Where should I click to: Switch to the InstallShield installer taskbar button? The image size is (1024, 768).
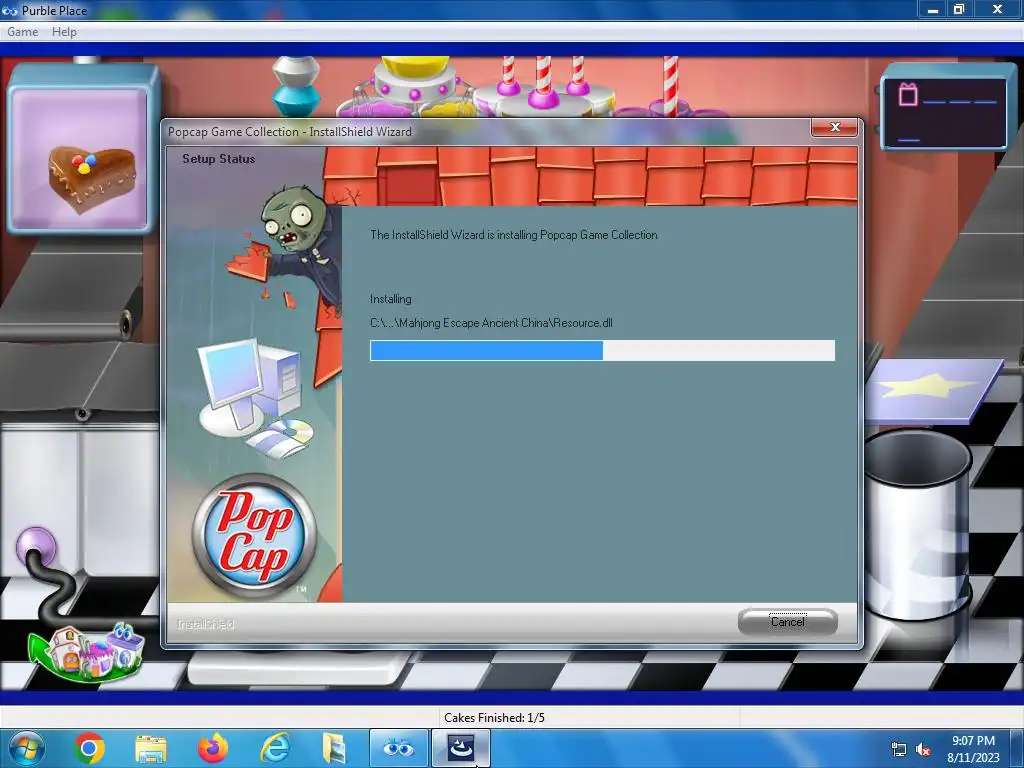pyautogui.click(x=460, y=748)
